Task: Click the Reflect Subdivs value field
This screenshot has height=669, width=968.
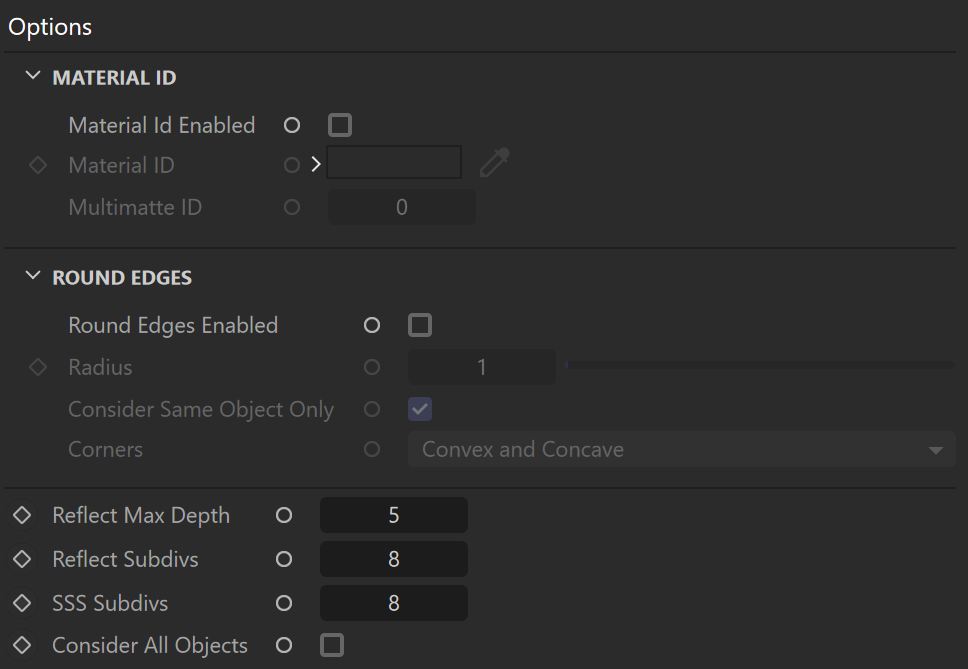Action: tap(394, 559)
